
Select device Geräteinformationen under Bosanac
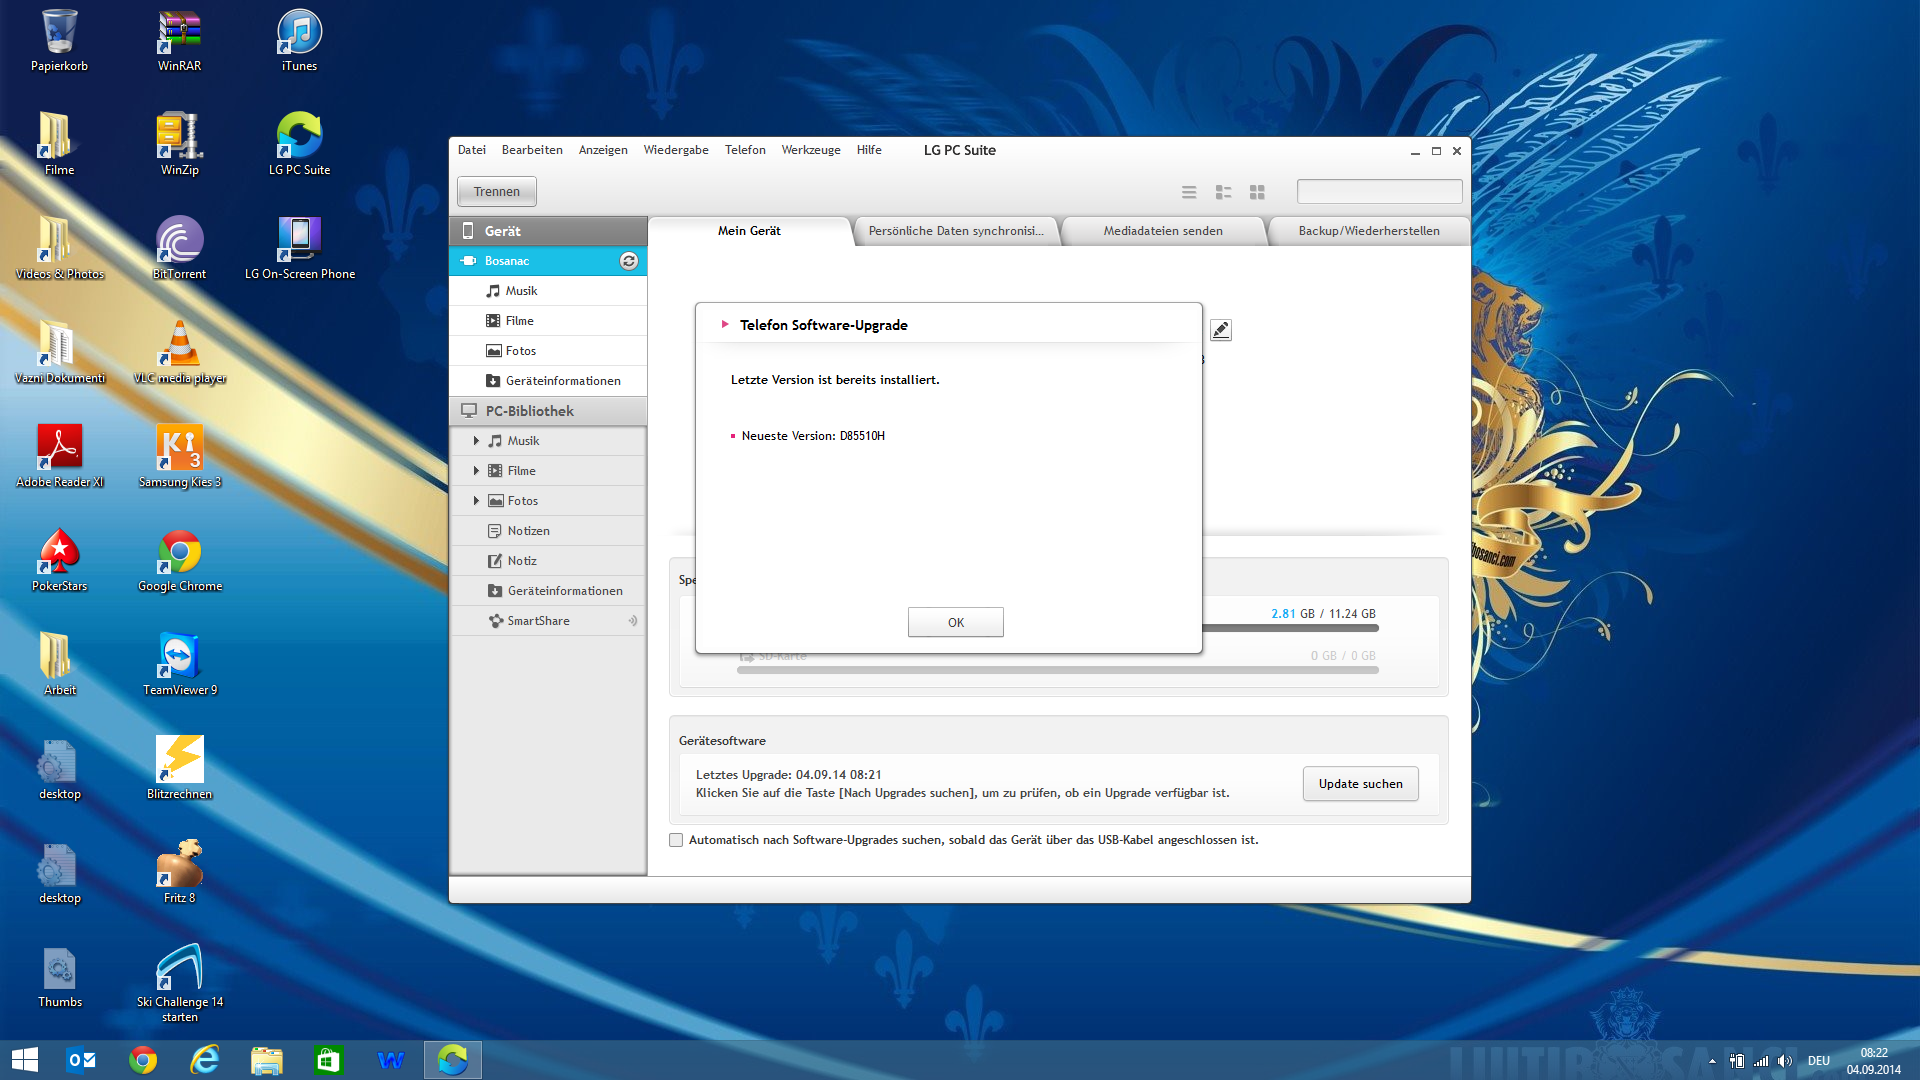(548, 381)
